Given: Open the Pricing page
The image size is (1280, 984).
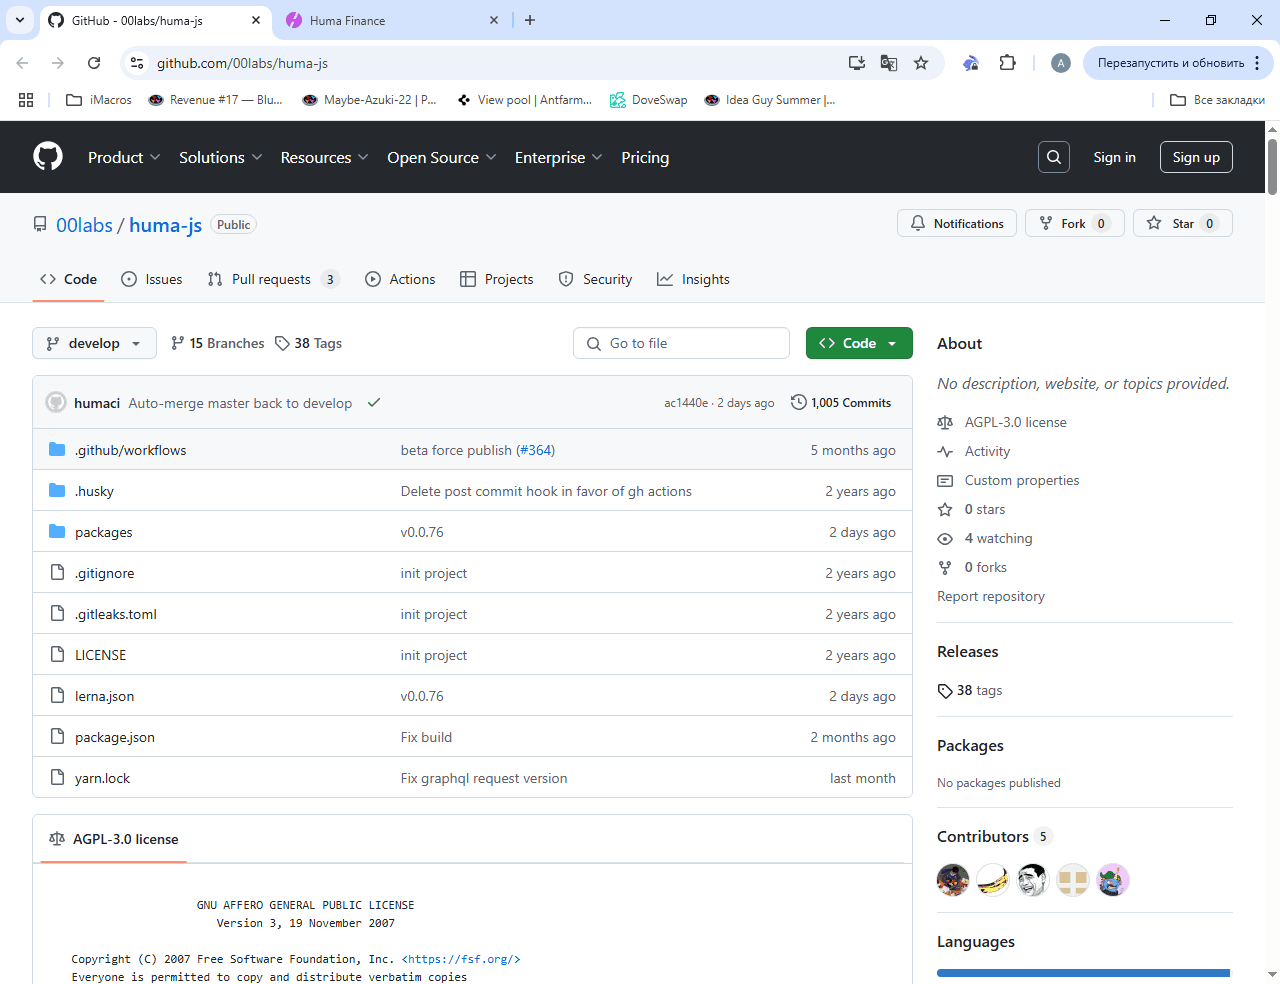Looking at the screenshot, I should point(645,157).
